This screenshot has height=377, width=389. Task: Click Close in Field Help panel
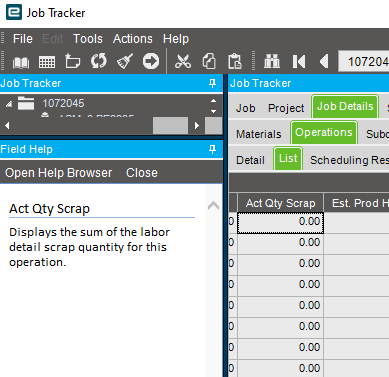(142, 173)
